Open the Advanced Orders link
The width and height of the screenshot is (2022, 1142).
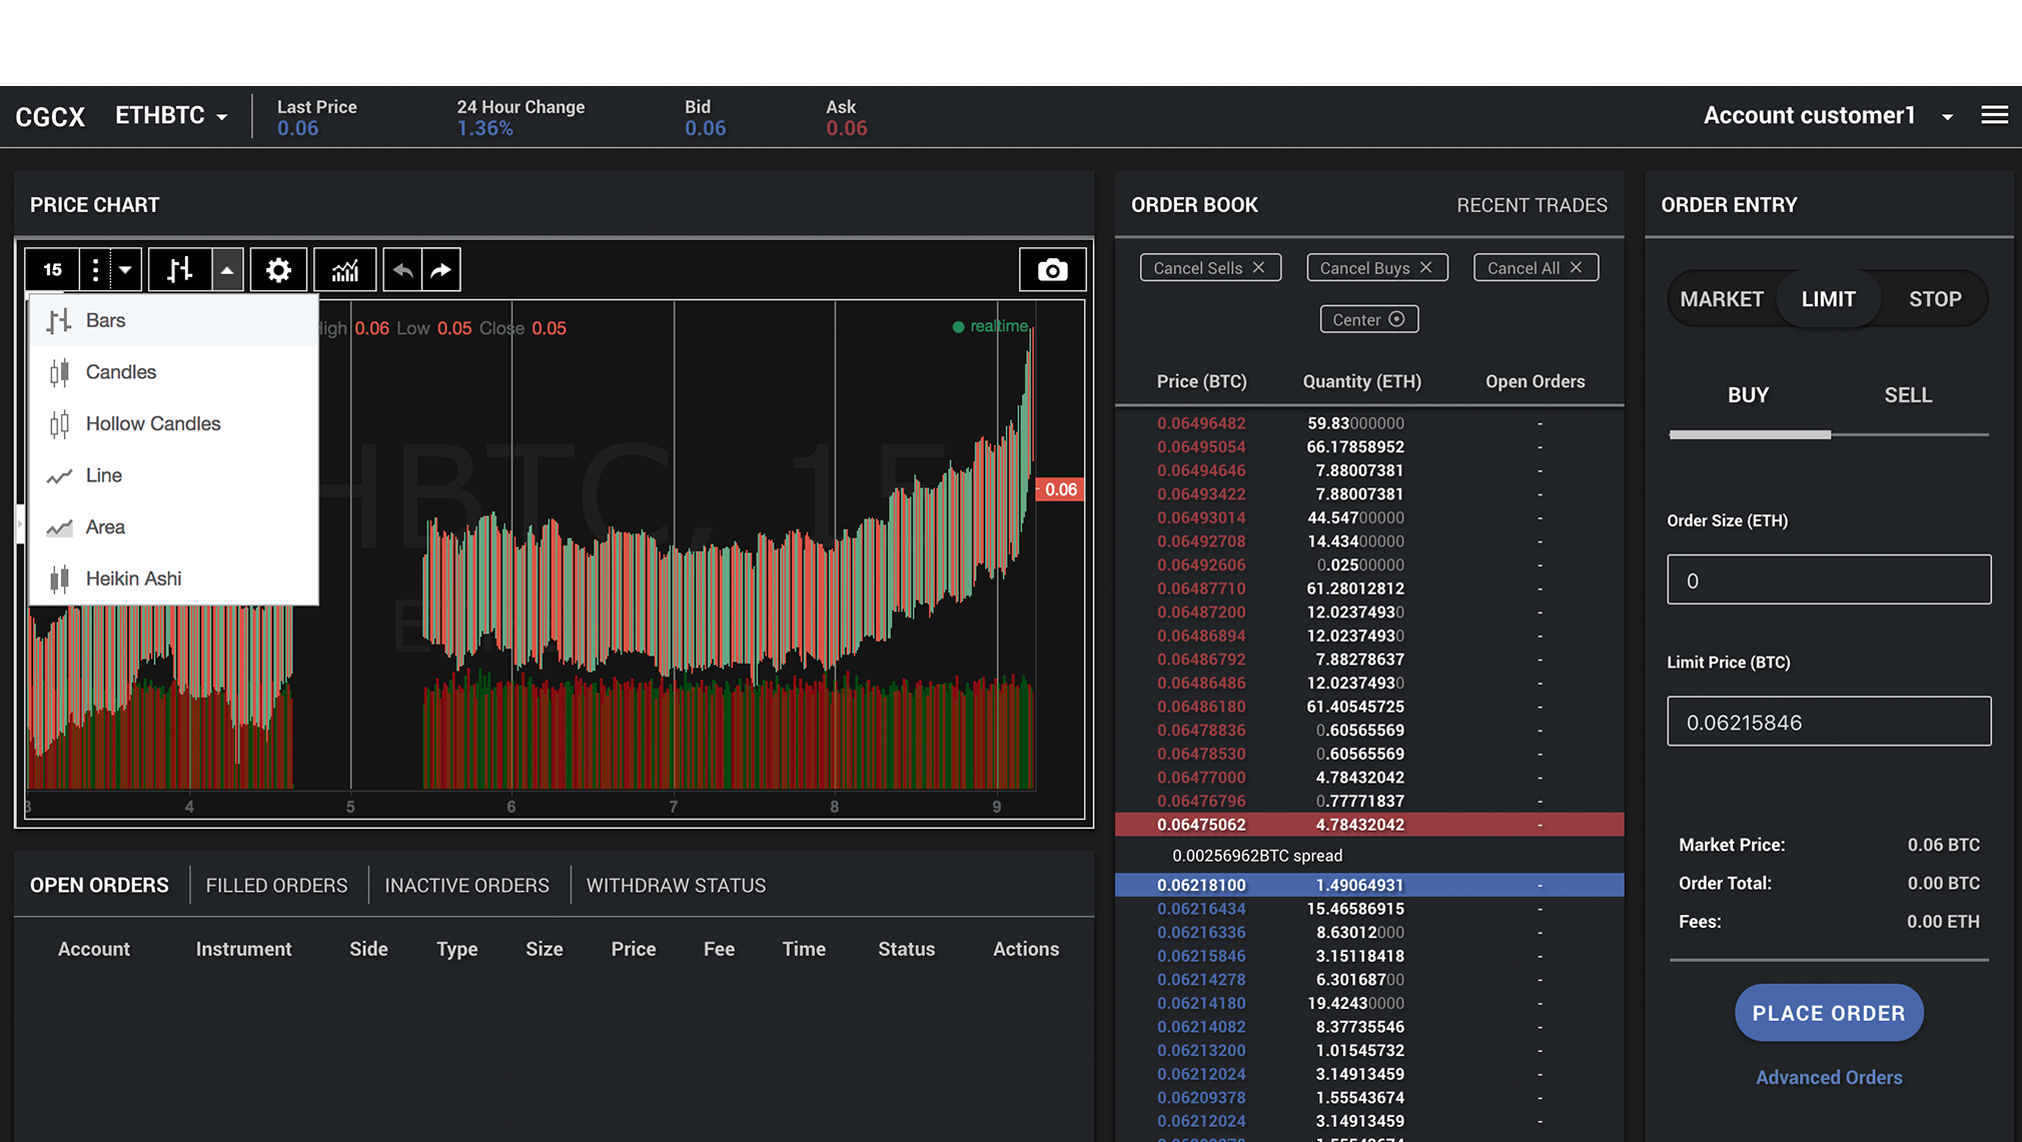[x=1828, y=1077]
